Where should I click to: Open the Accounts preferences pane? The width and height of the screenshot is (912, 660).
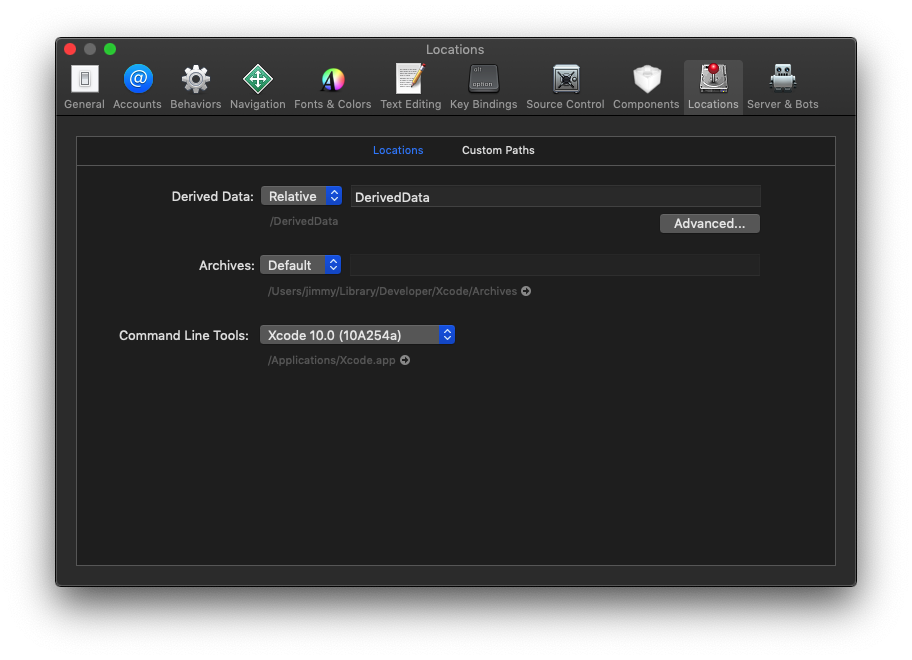tap(137, 87)
